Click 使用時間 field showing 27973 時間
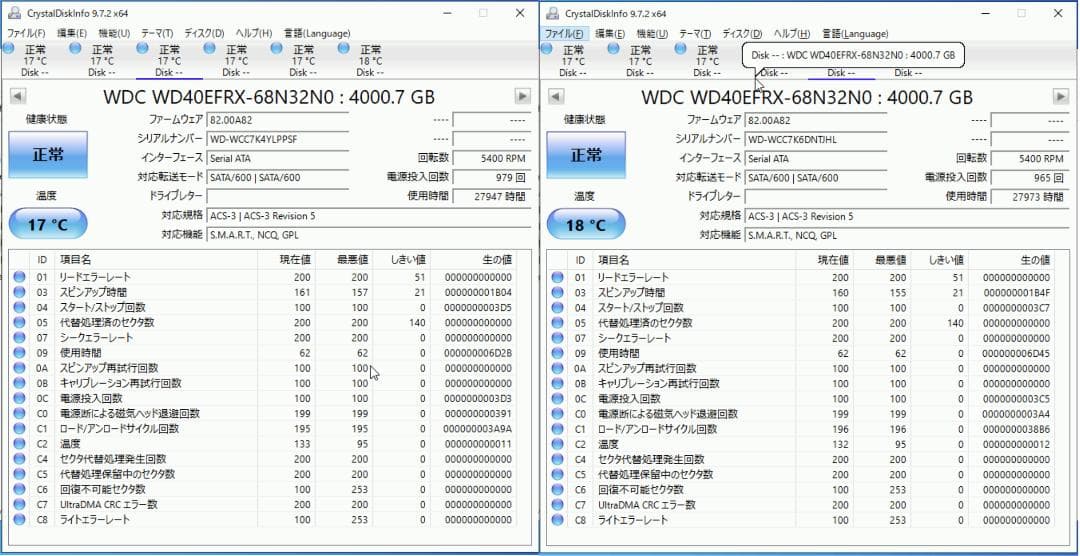The width and height of the screenshot is (1080, 556). 1030,197
